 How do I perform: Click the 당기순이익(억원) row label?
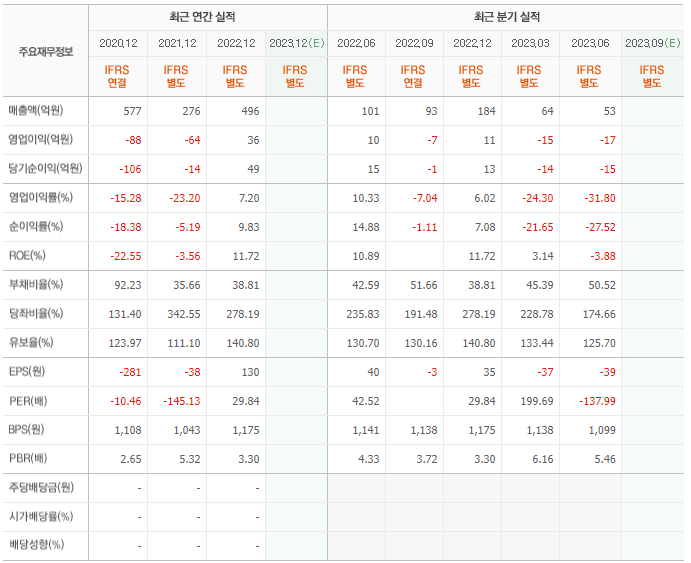point(45,169)
